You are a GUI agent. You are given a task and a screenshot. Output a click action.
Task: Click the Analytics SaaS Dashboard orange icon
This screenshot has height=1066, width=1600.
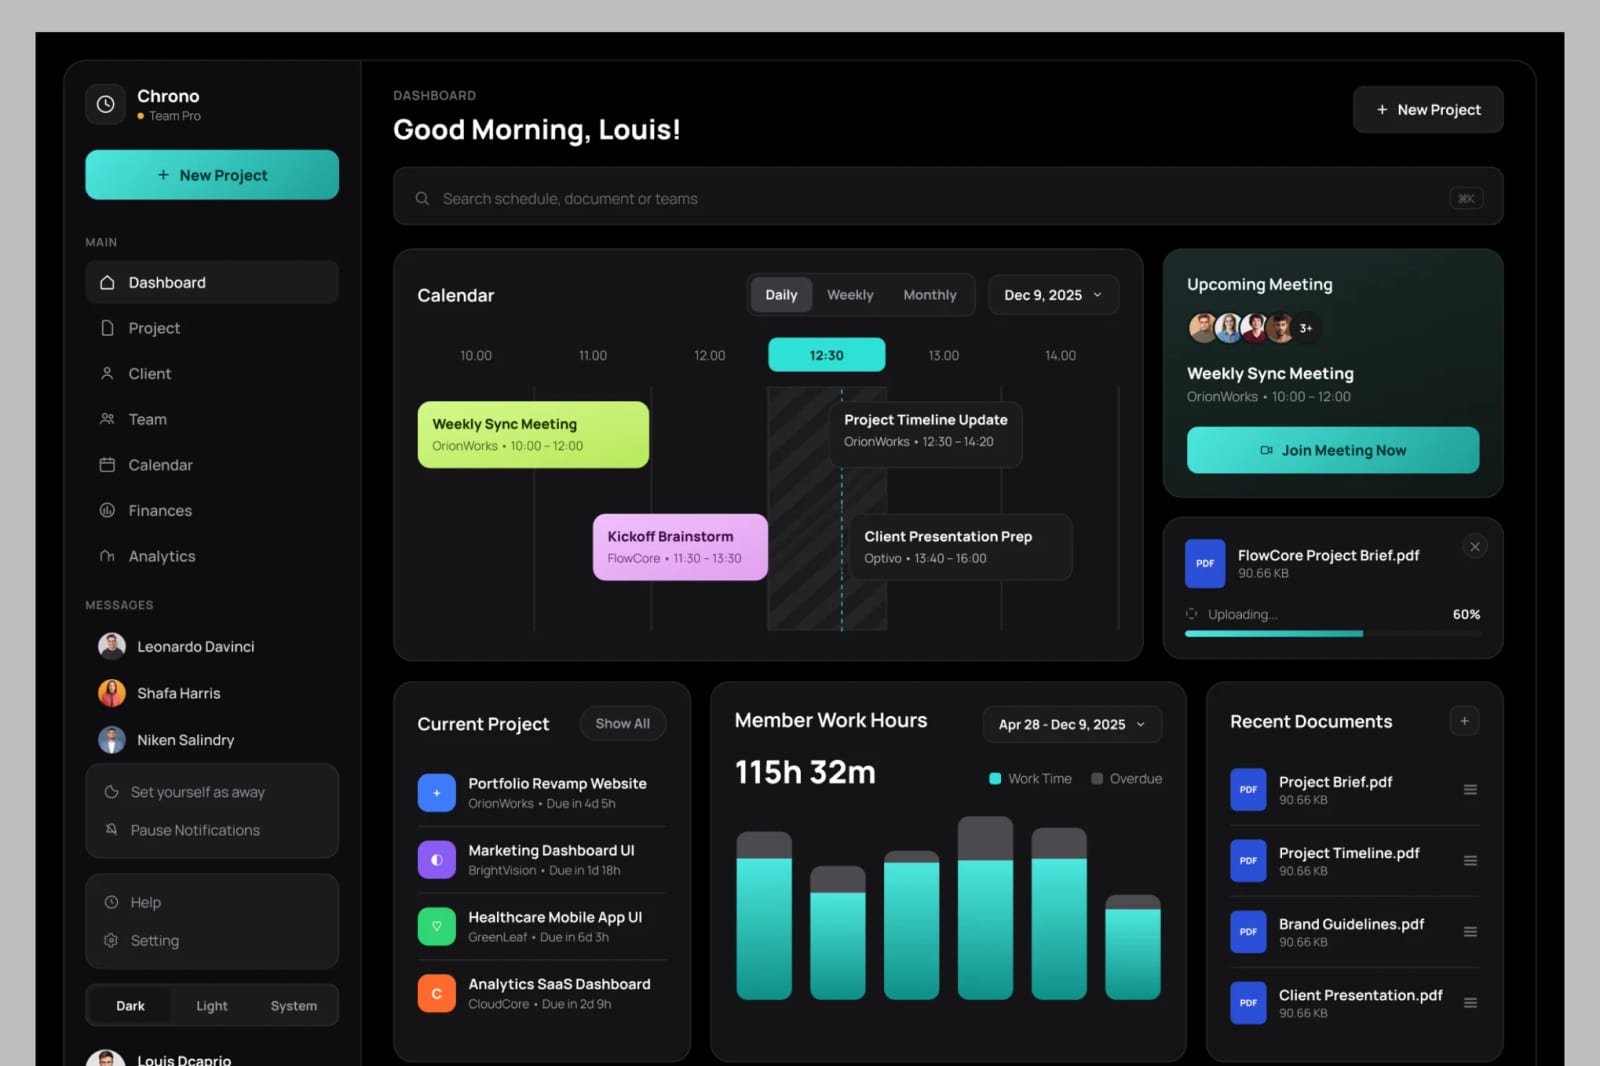pyautogui.click(x=436, y=994)
